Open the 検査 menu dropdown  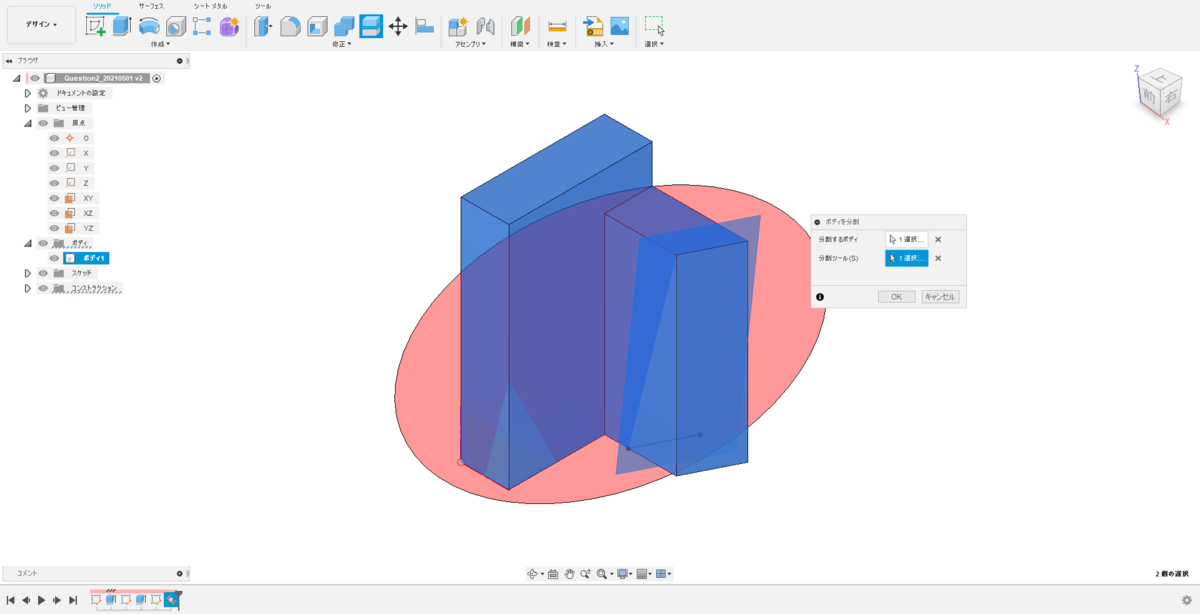pyautogui.click(x=557, y=44)
